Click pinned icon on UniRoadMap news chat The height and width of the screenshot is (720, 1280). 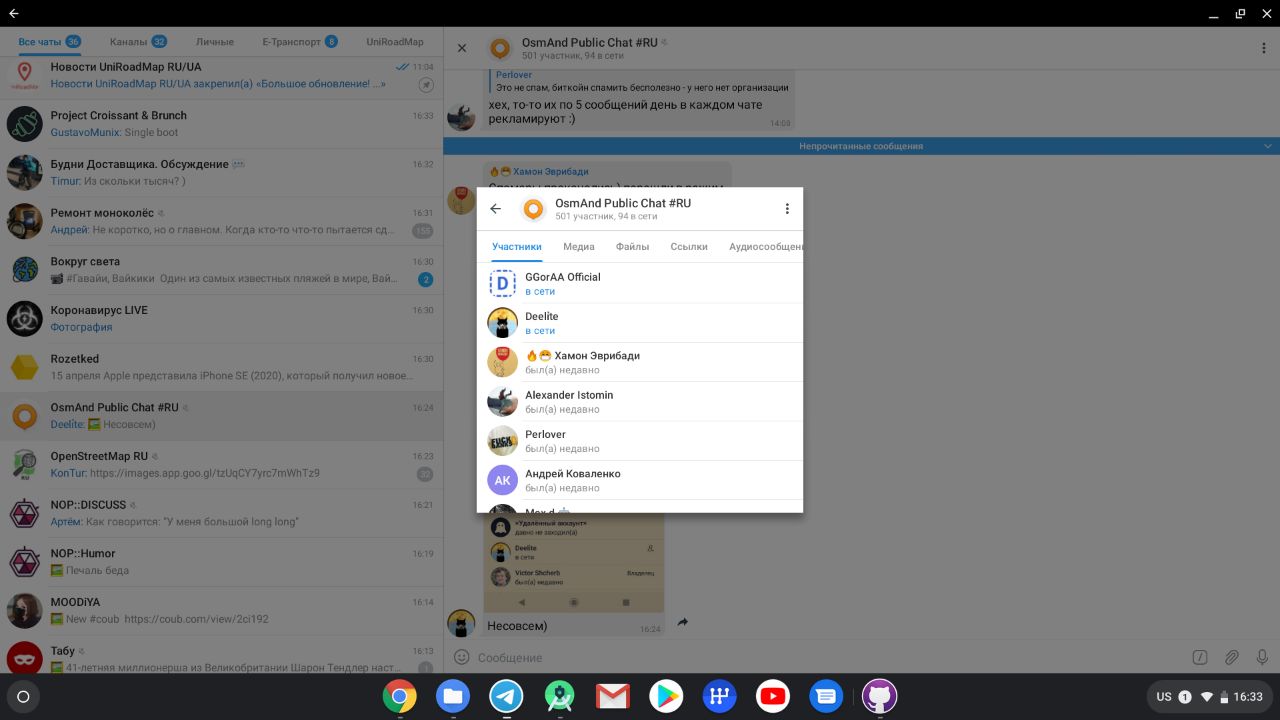coord(427,85)
